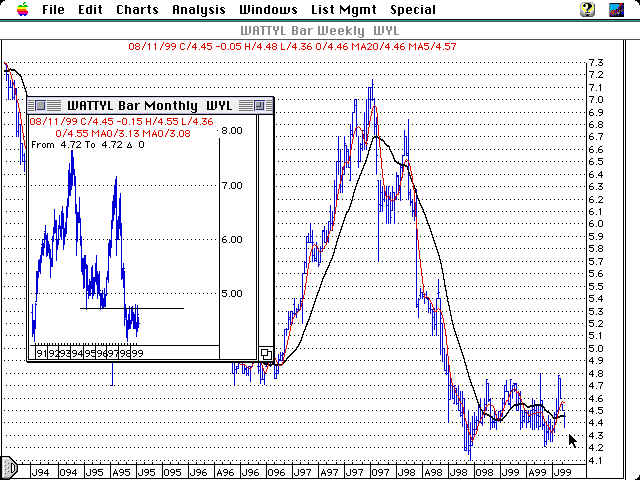Click the 'From 4.72 To 4.72' readout
640x480 pixels.
coord(87,145)
